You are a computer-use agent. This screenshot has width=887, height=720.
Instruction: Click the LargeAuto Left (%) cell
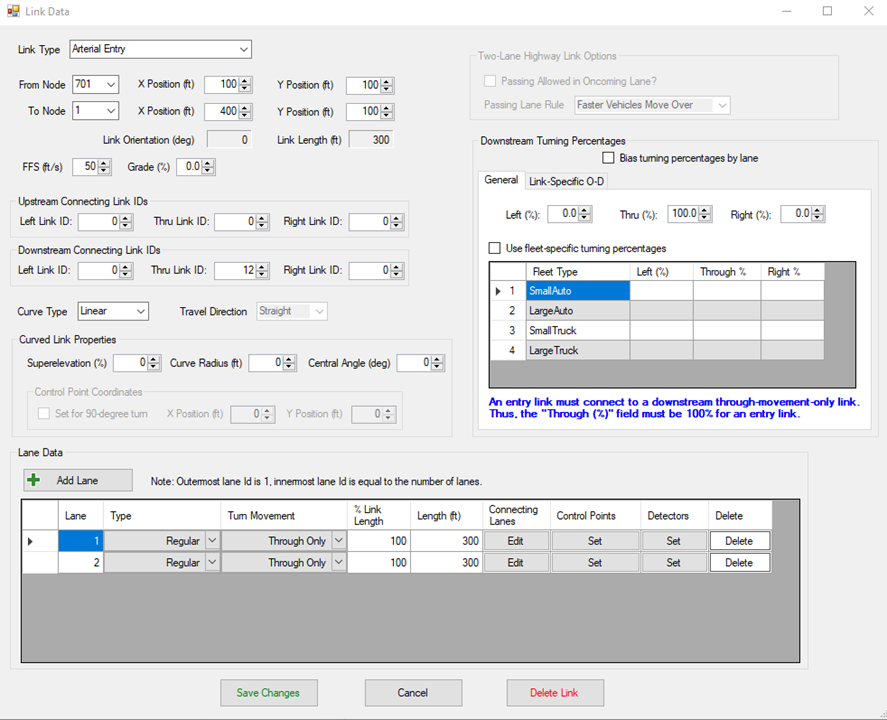tap(661, 311)
